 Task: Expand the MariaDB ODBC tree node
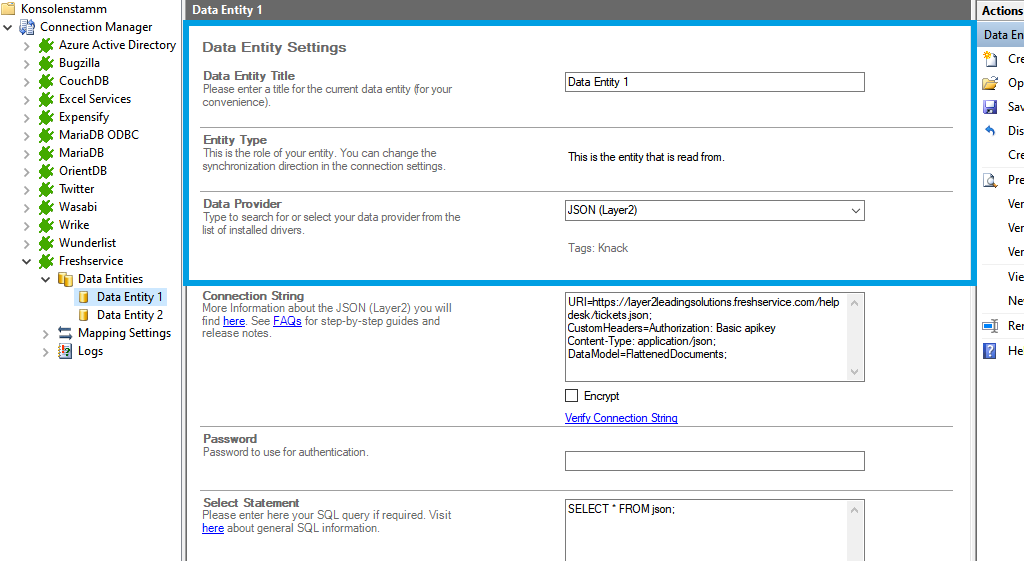click(26, 136)
